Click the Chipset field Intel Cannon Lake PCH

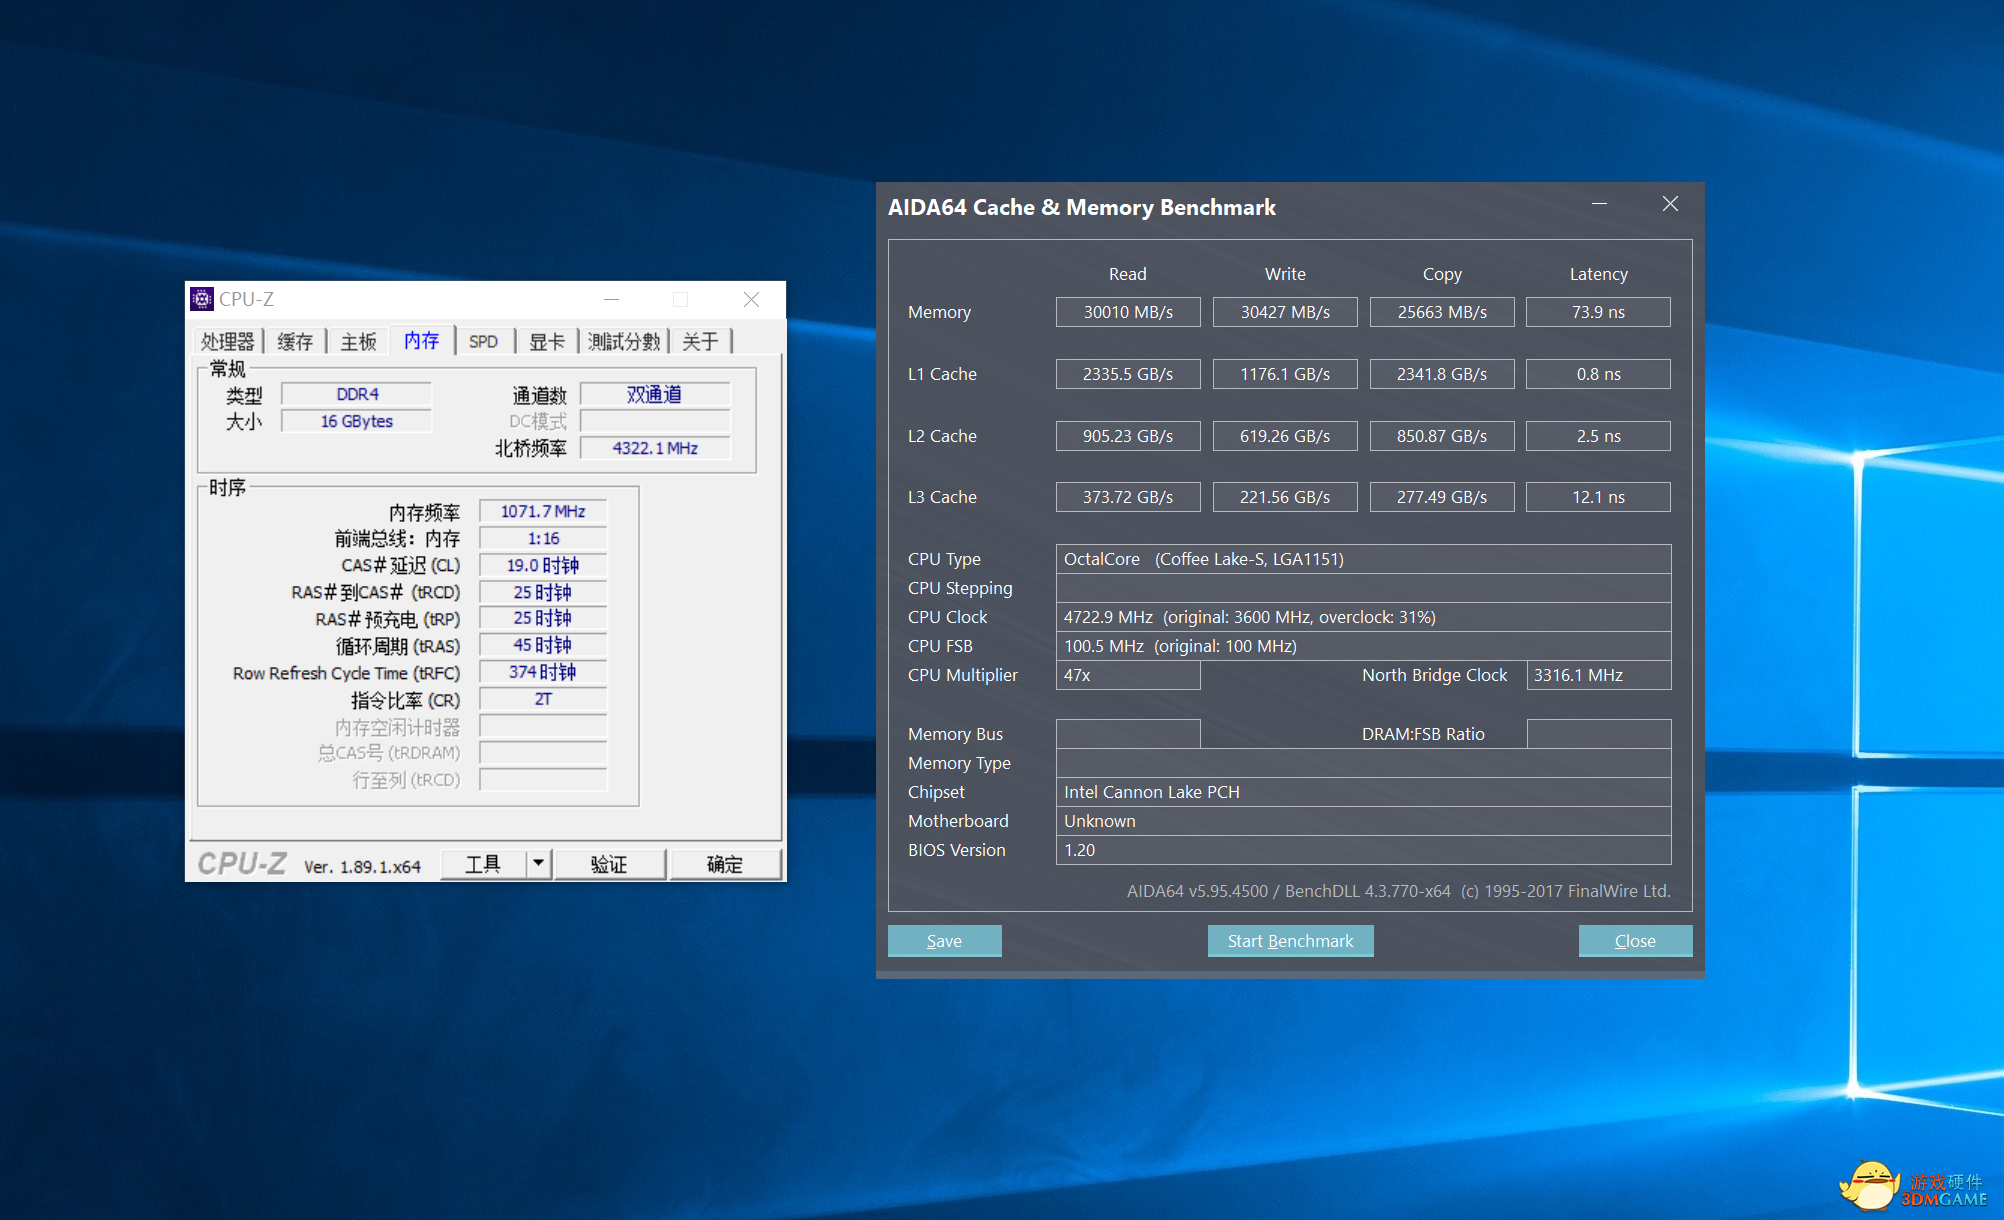click(1363, 792)
